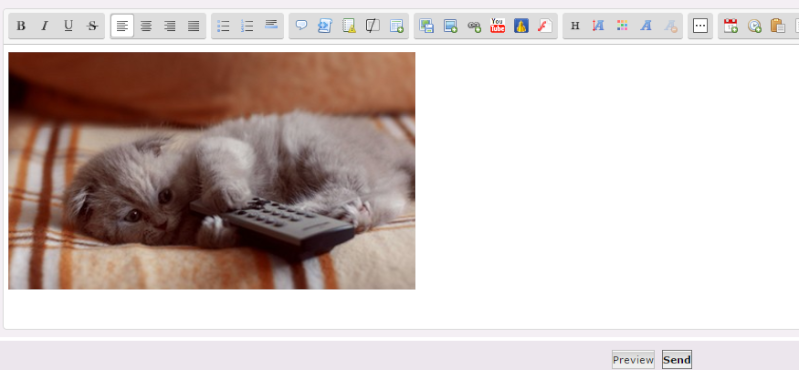Insert a hyperlink with chain icon

(474, 26)
